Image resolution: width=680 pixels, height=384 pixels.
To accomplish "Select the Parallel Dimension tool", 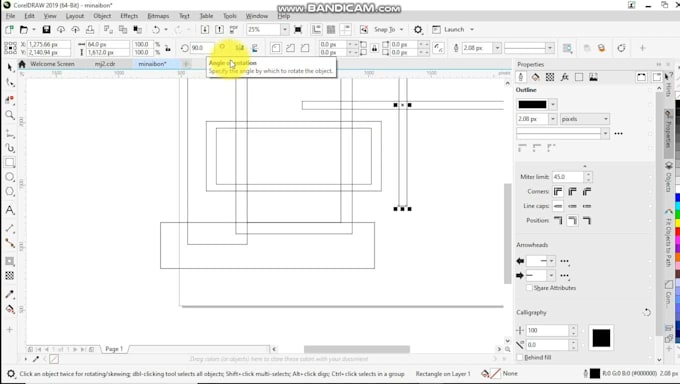I will 10,228.
